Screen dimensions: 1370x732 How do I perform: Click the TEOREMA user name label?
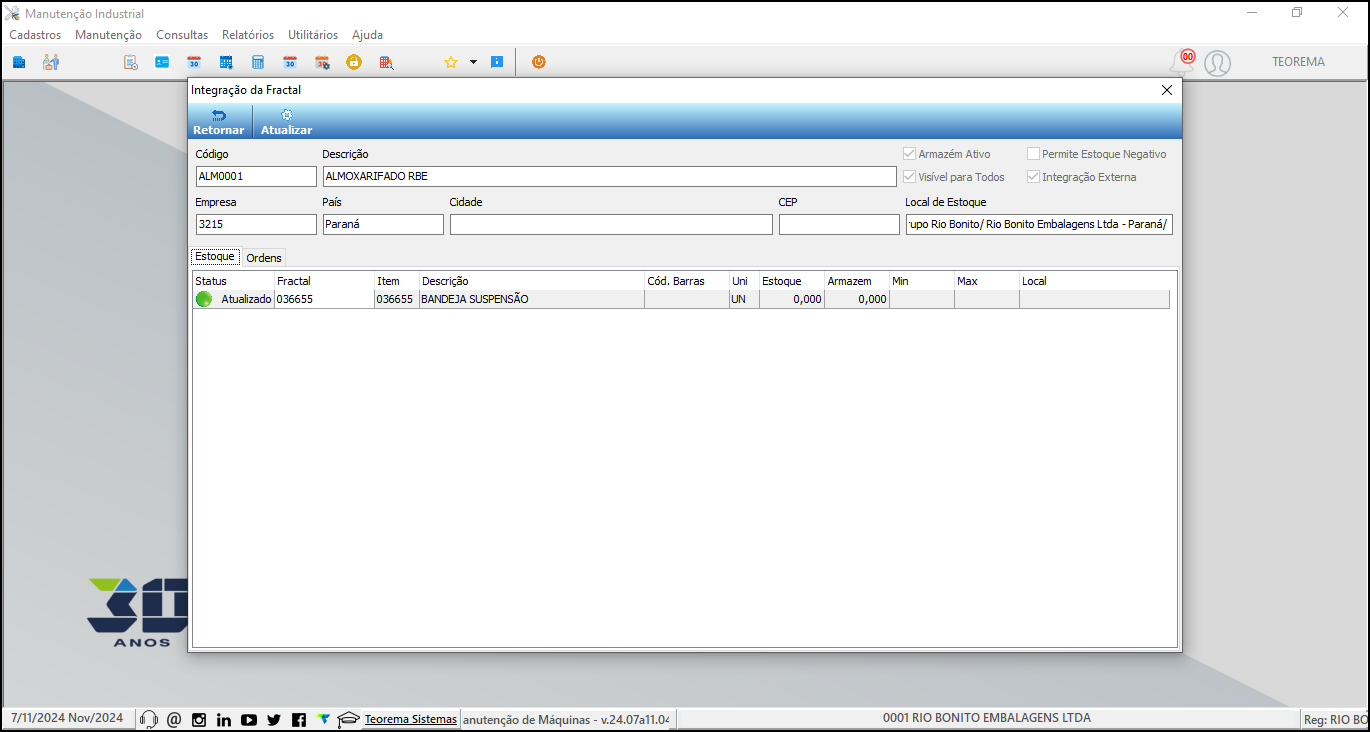[1298, 62]
